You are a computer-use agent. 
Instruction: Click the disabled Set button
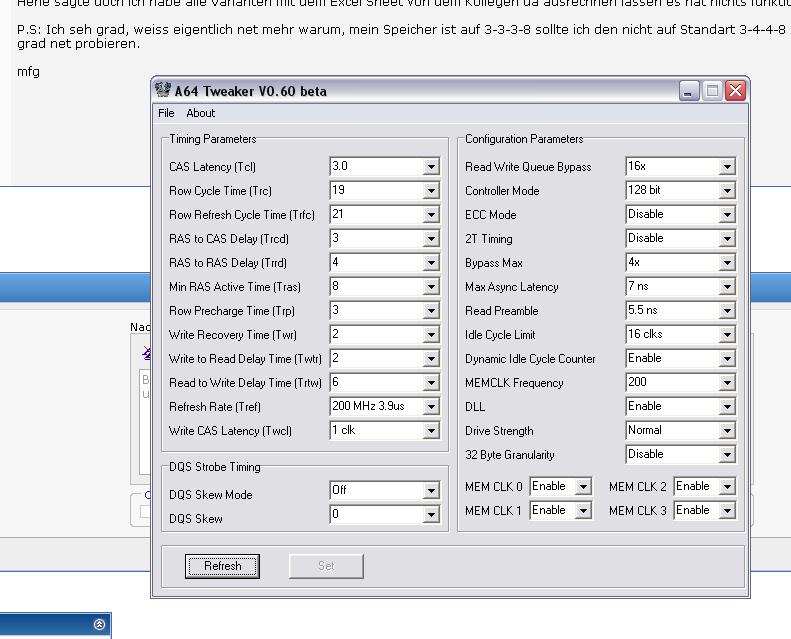pyautogui.click(x=326, y=566)
